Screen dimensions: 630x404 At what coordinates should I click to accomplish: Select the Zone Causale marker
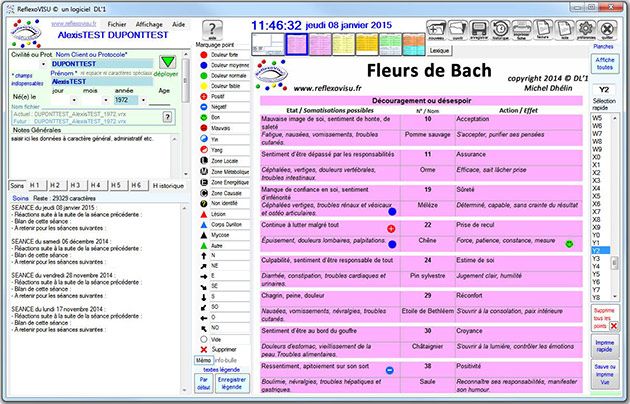(204, 193)
